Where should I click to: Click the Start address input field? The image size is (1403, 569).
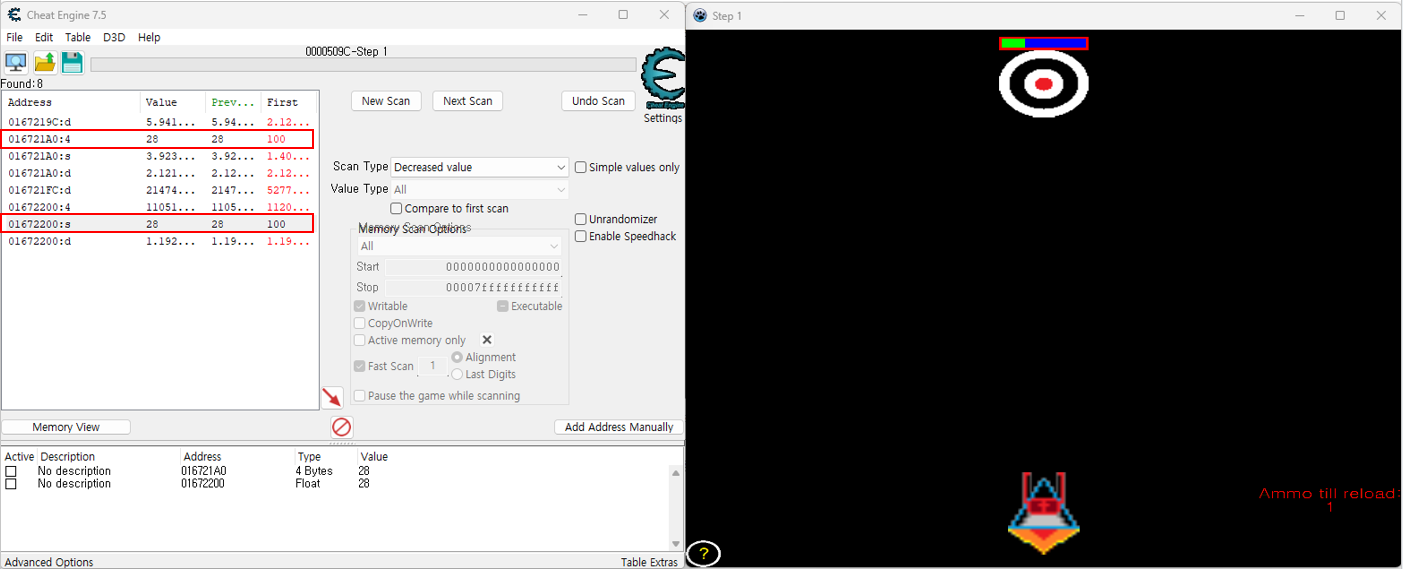tap(473, 267)
